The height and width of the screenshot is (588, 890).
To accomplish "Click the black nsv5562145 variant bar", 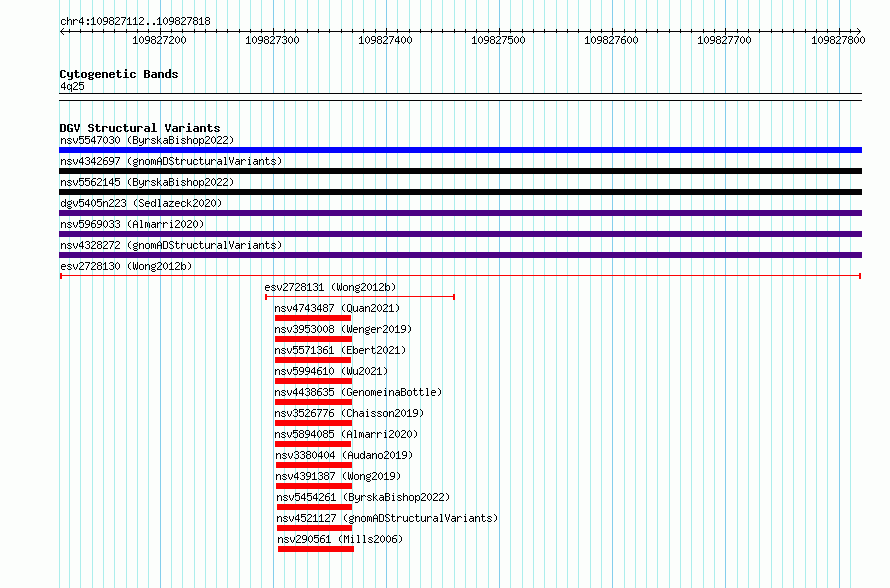I will 460,192.
